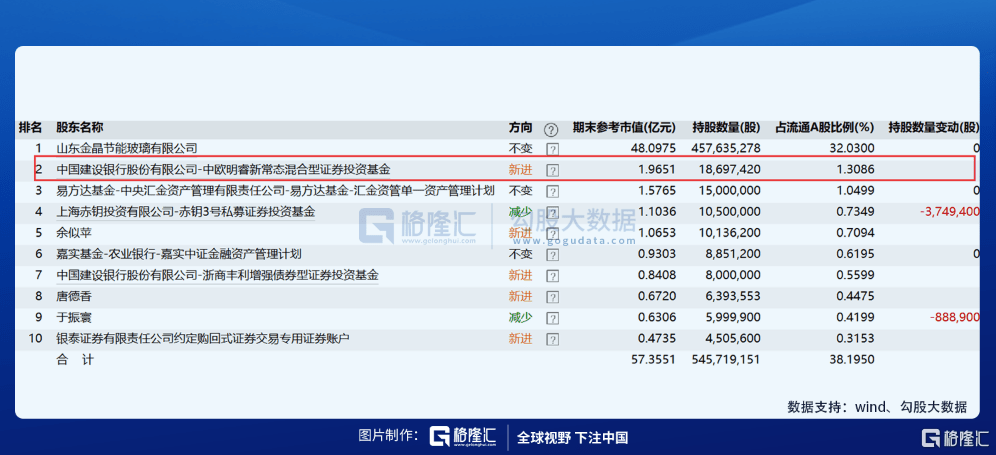Image resolution: width=996 pixels, height=455 pixels.
Task: Select shareholder 山东金晶节能玻璃有限公司
Action: pos(126,148)
